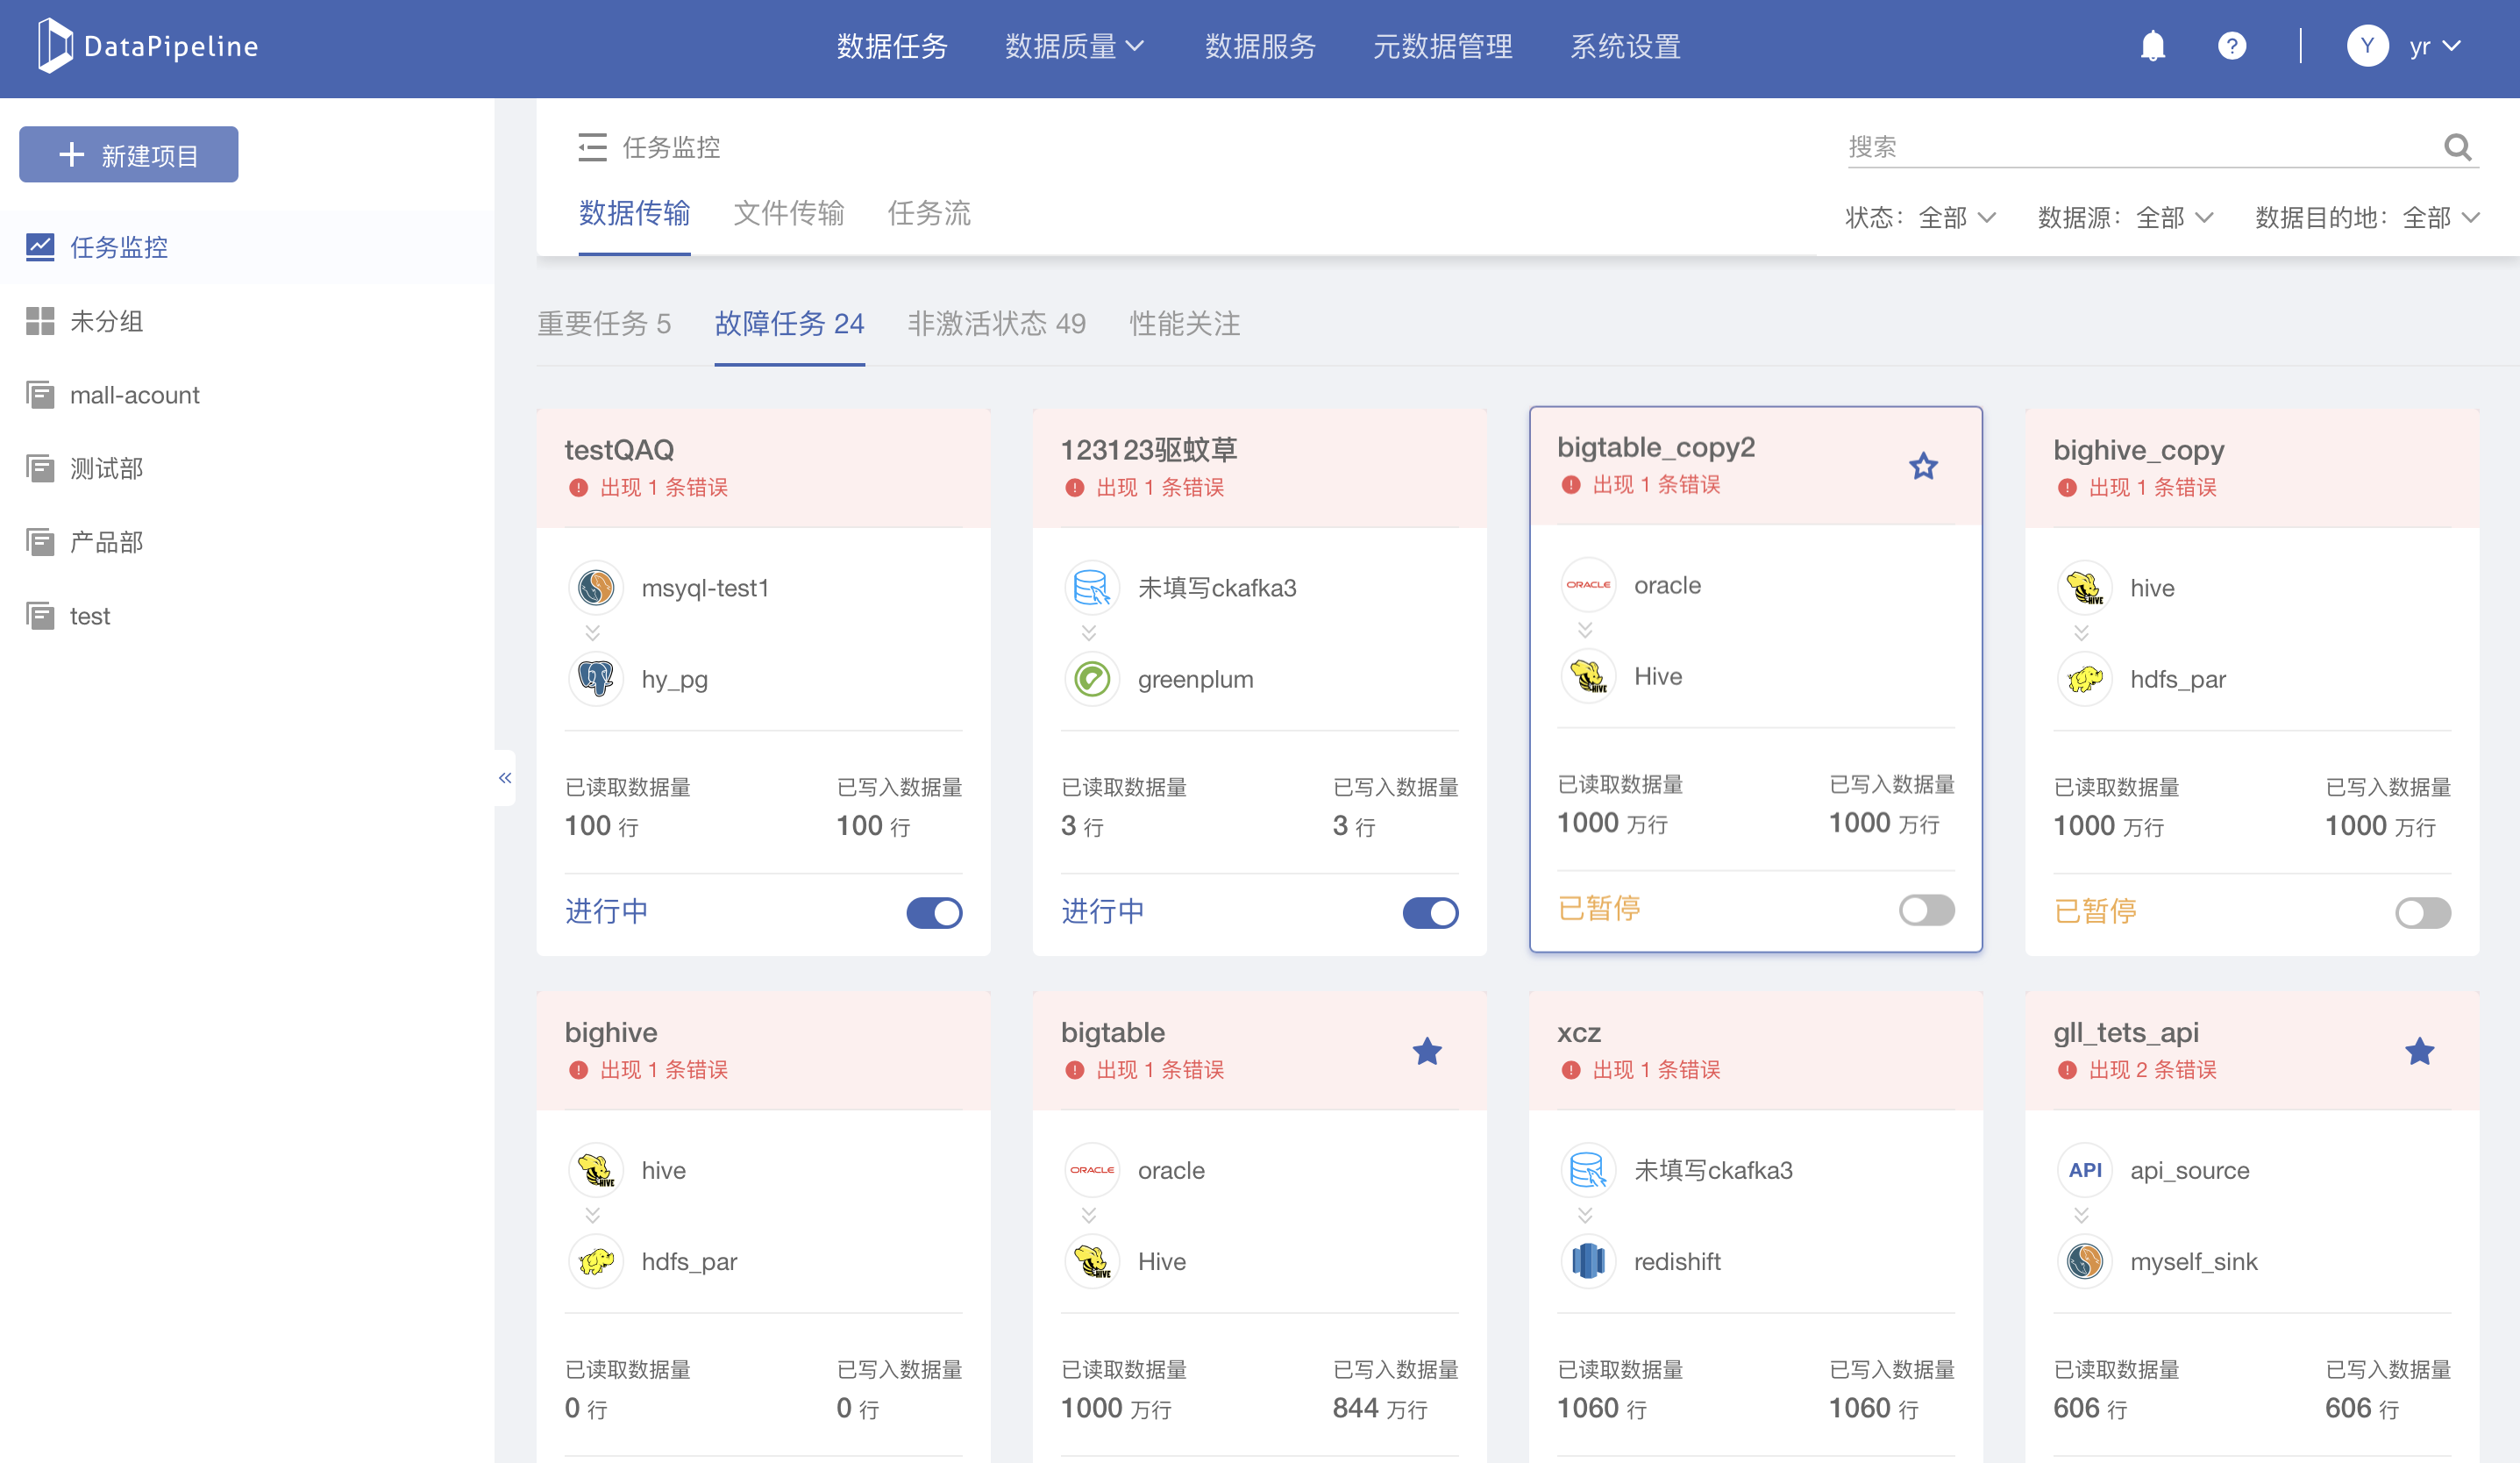Viewport: 2520px width, 1463px height.
Task: Turn off the 123123驱蚊草 task switch
Action: point(1430,912)
